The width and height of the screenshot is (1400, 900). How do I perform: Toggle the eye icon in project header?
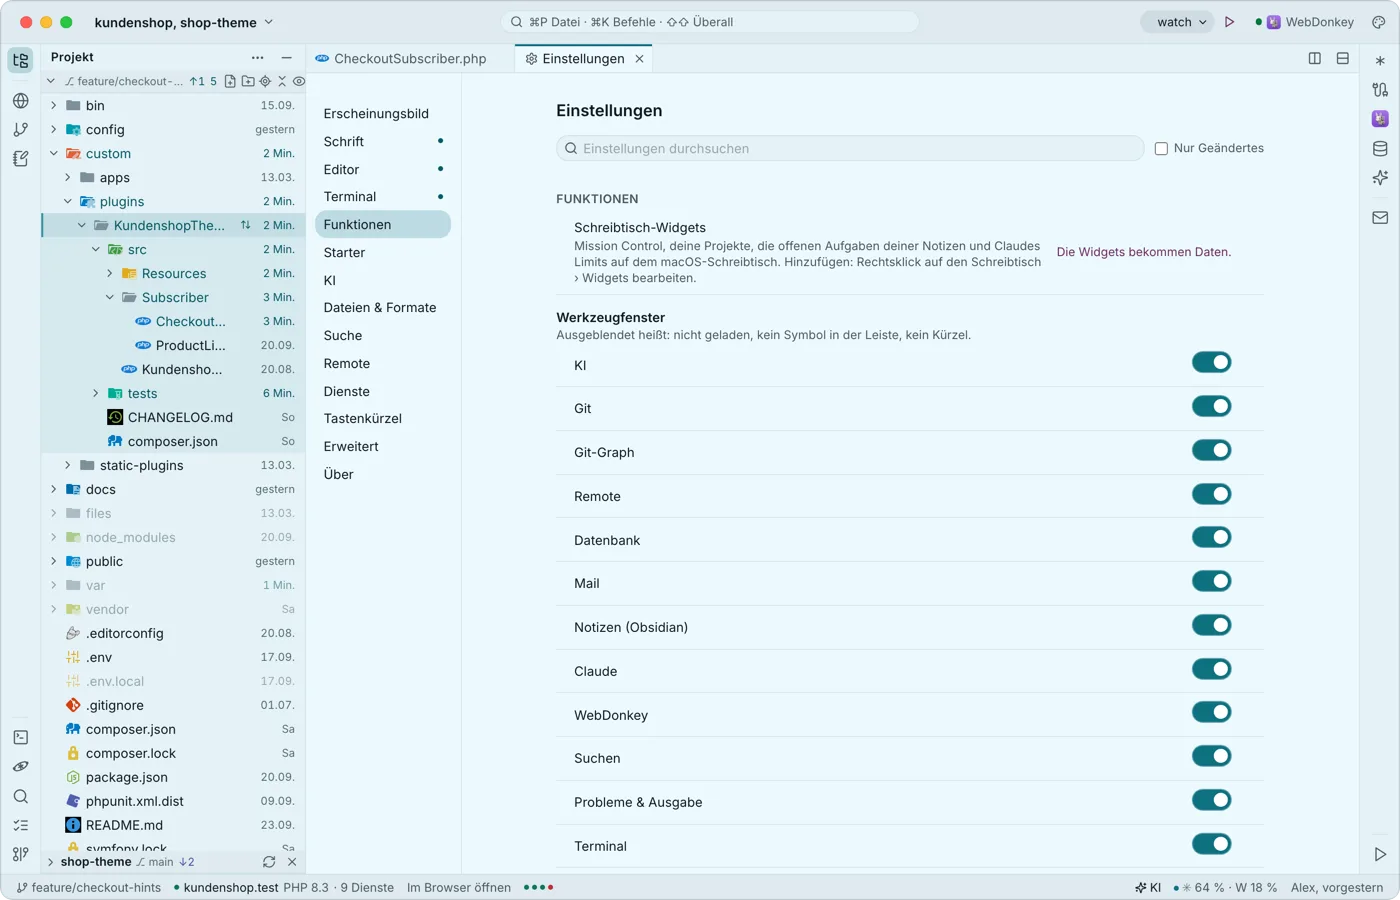pyautogui.click(x=298, y=82)
